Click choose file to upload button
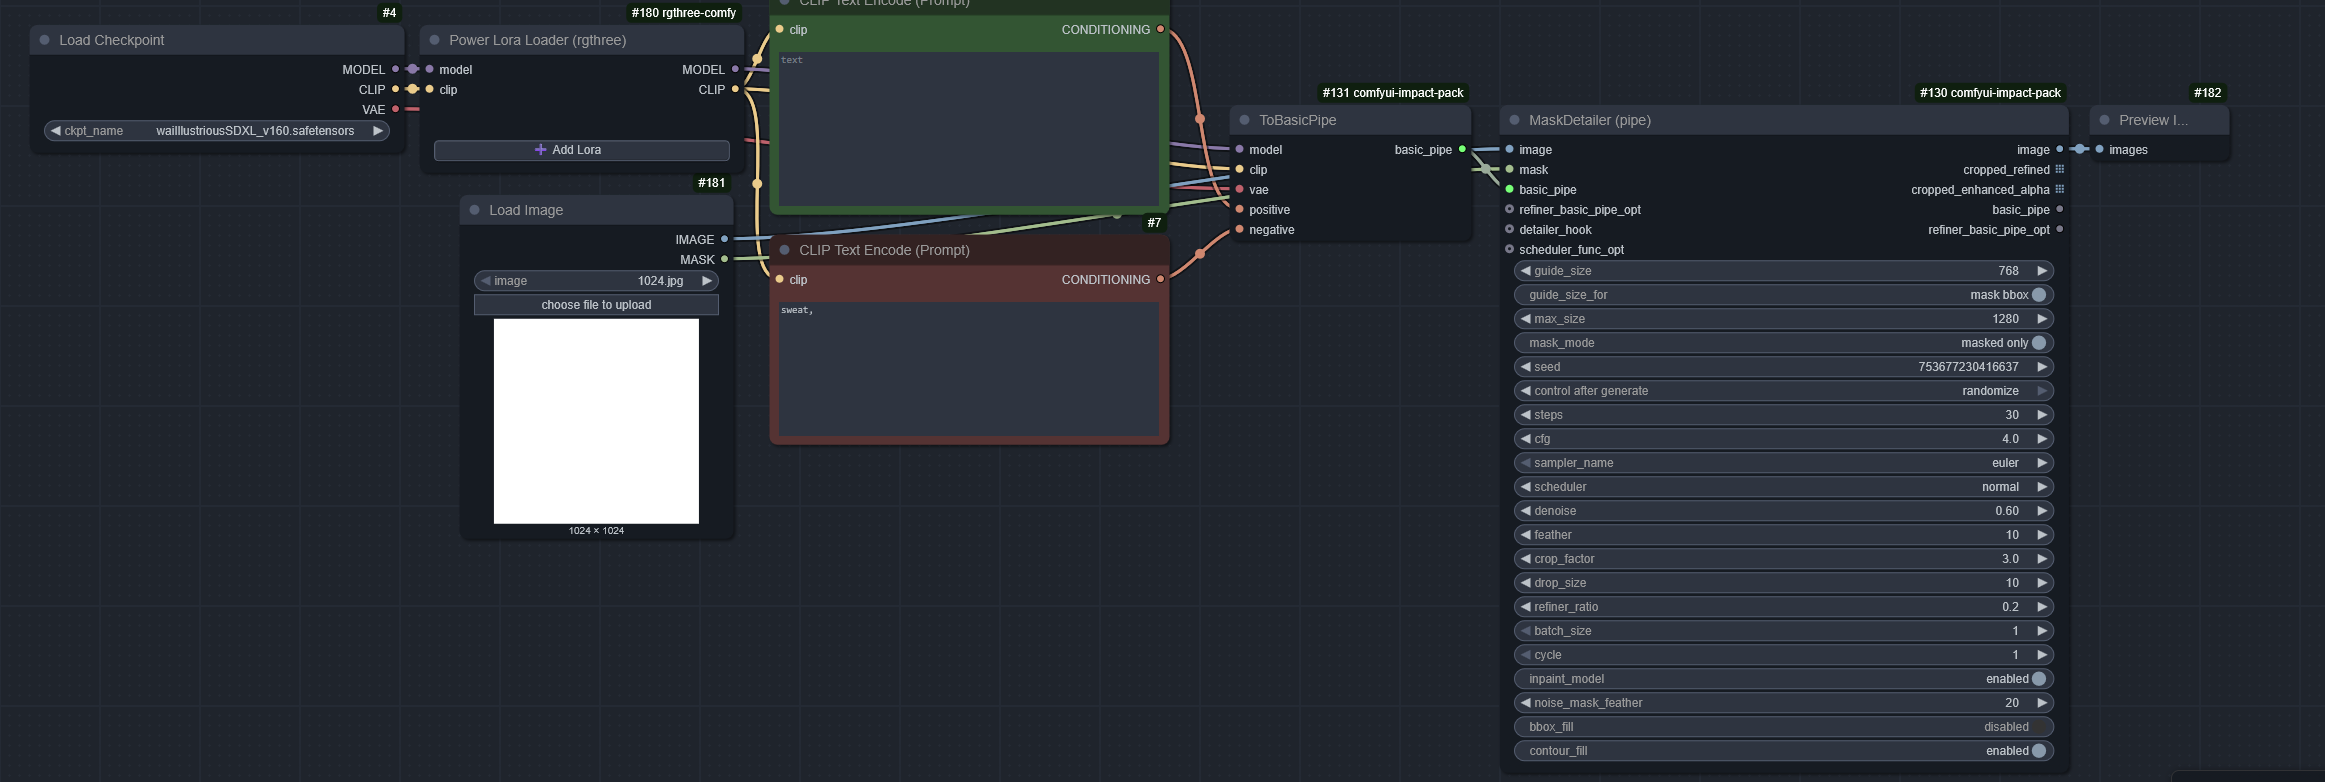 click(596, 305)
